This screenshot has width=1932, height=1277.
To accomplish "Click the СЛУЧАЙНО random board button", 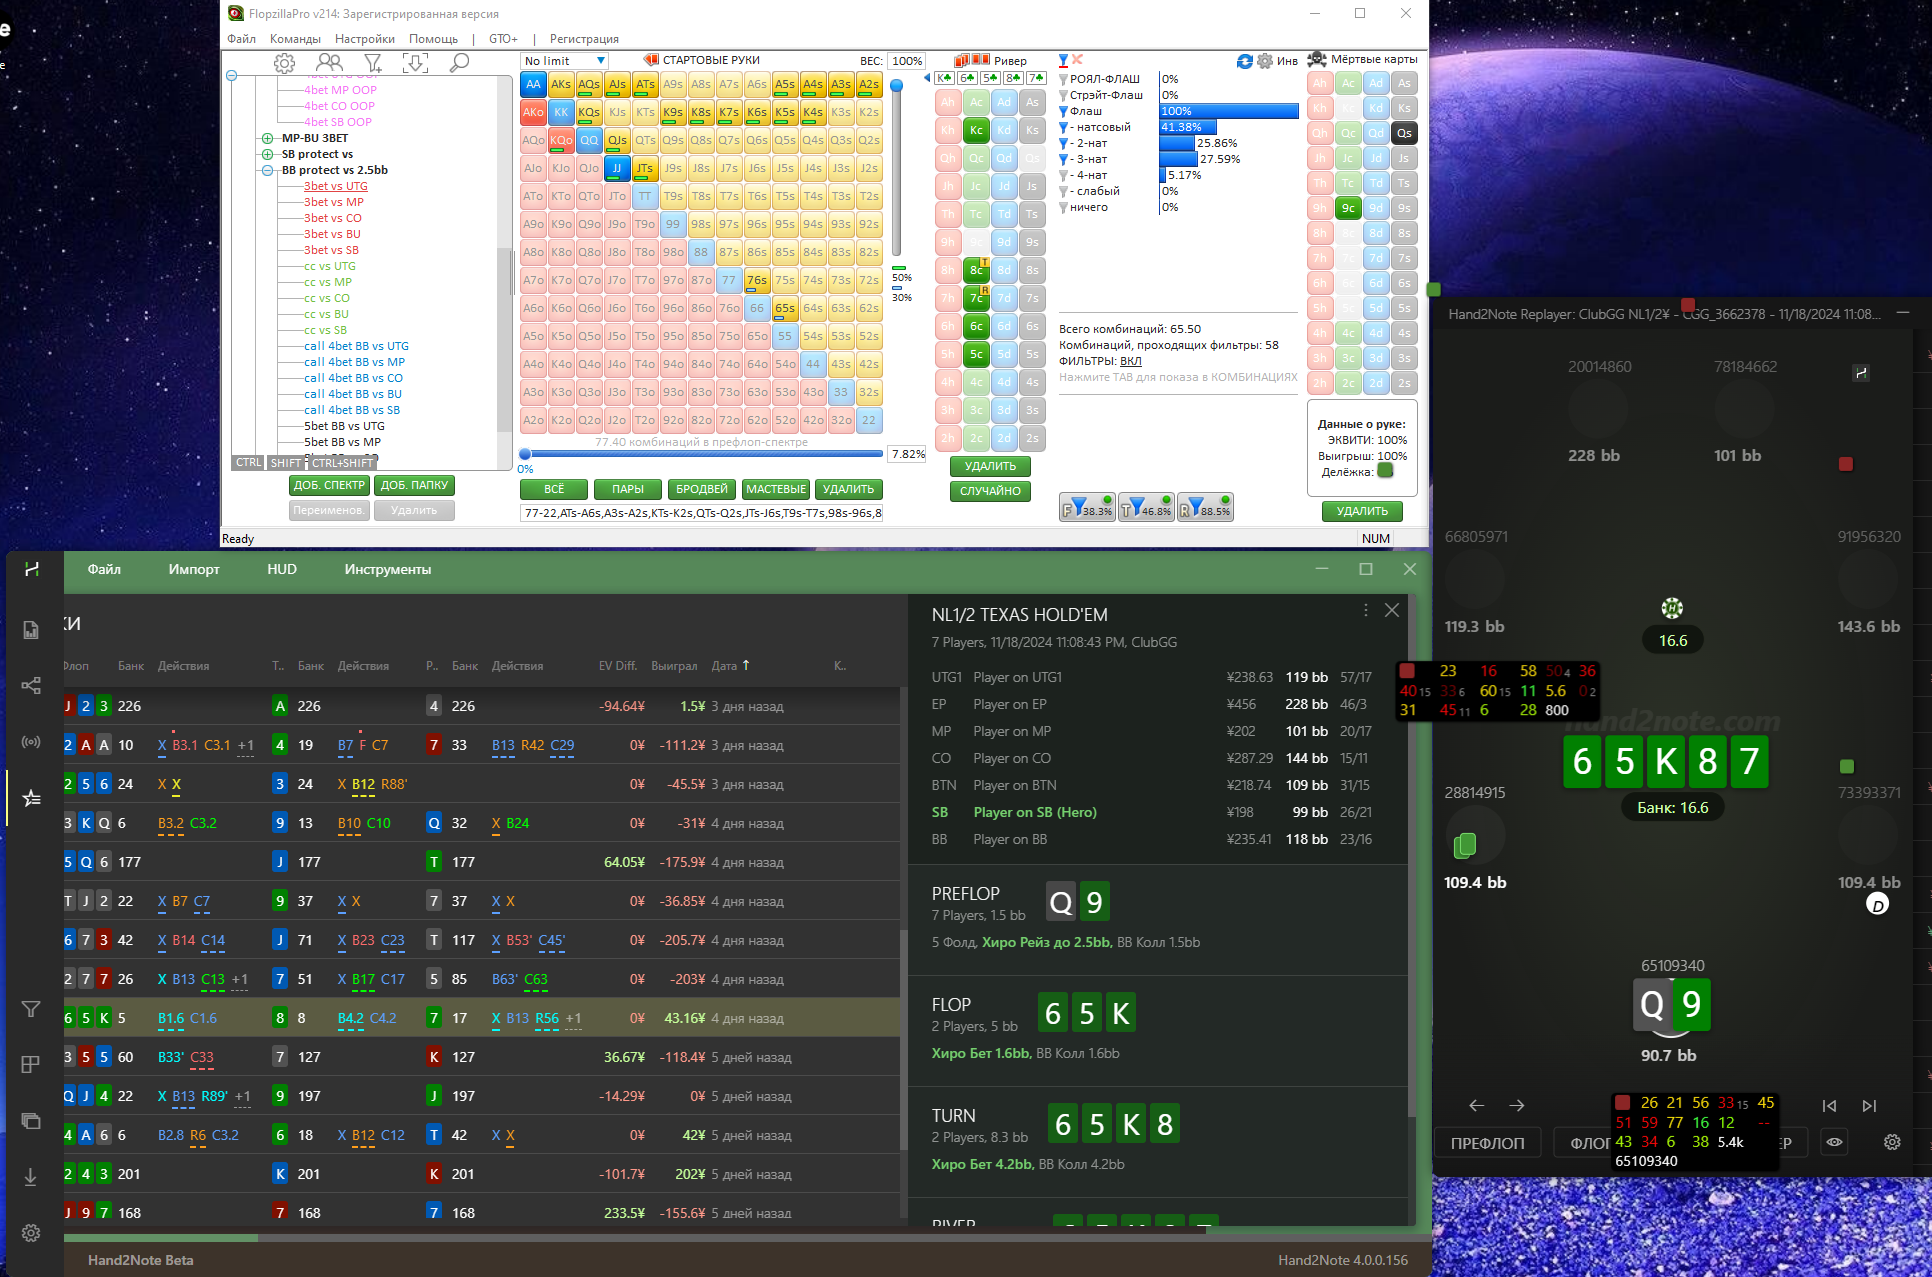I will point(990,491).
